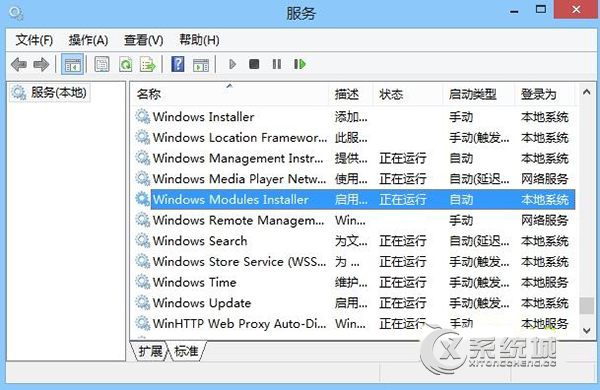Click the gear icon beside Windows Search

[x=143, y=240]
